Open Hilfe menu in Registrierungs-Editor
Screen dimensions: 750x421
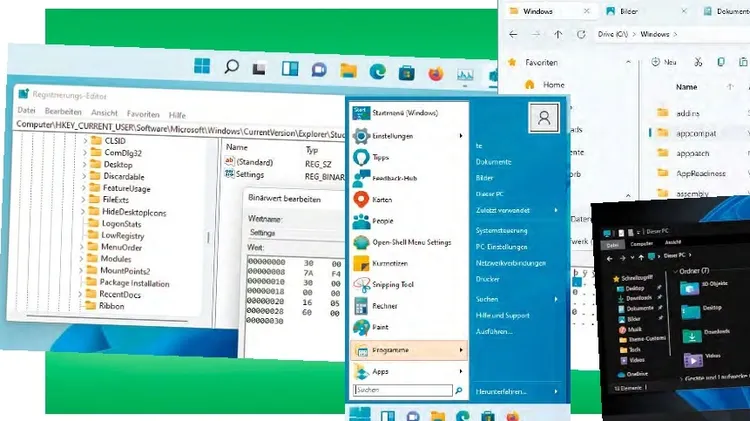click(177, 115)
